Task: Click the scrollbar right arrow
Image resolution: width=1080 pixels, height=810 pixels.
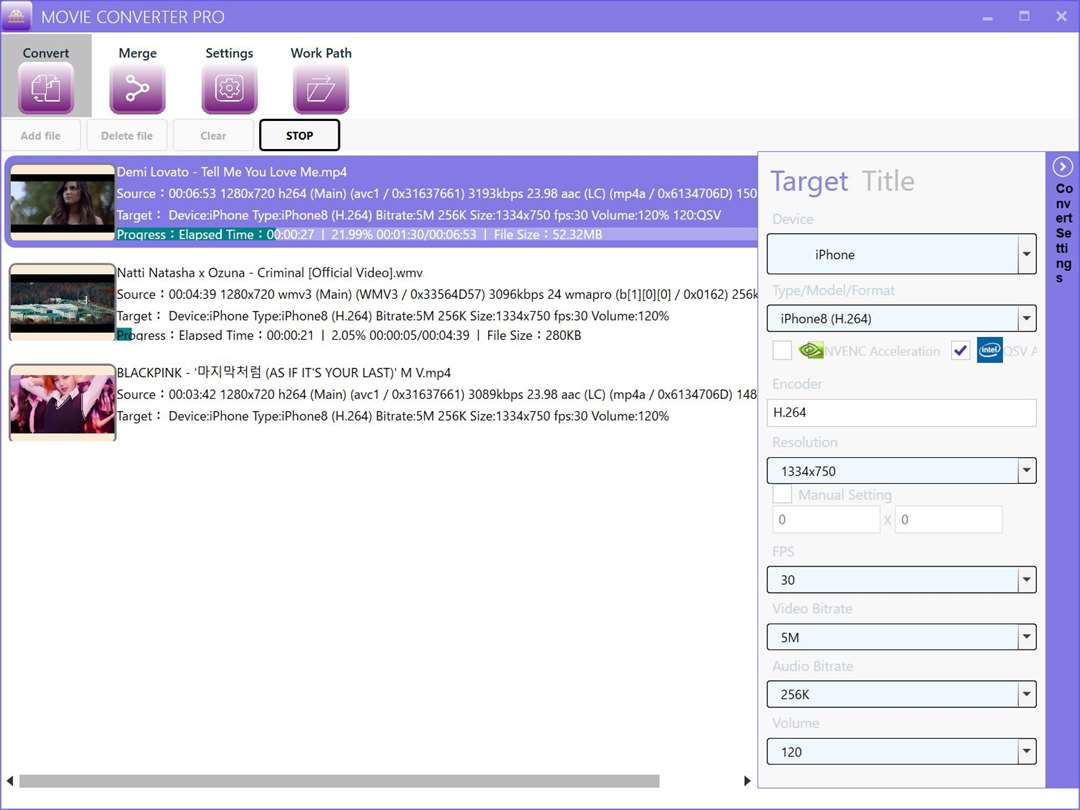Action: click(x=747, y=781)
